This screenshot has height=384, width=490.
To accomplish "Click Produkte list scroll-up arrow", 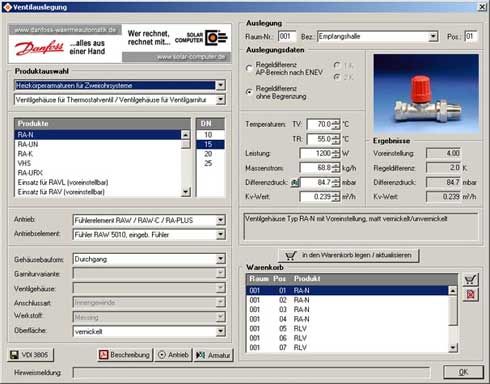I will click(186, 135).
